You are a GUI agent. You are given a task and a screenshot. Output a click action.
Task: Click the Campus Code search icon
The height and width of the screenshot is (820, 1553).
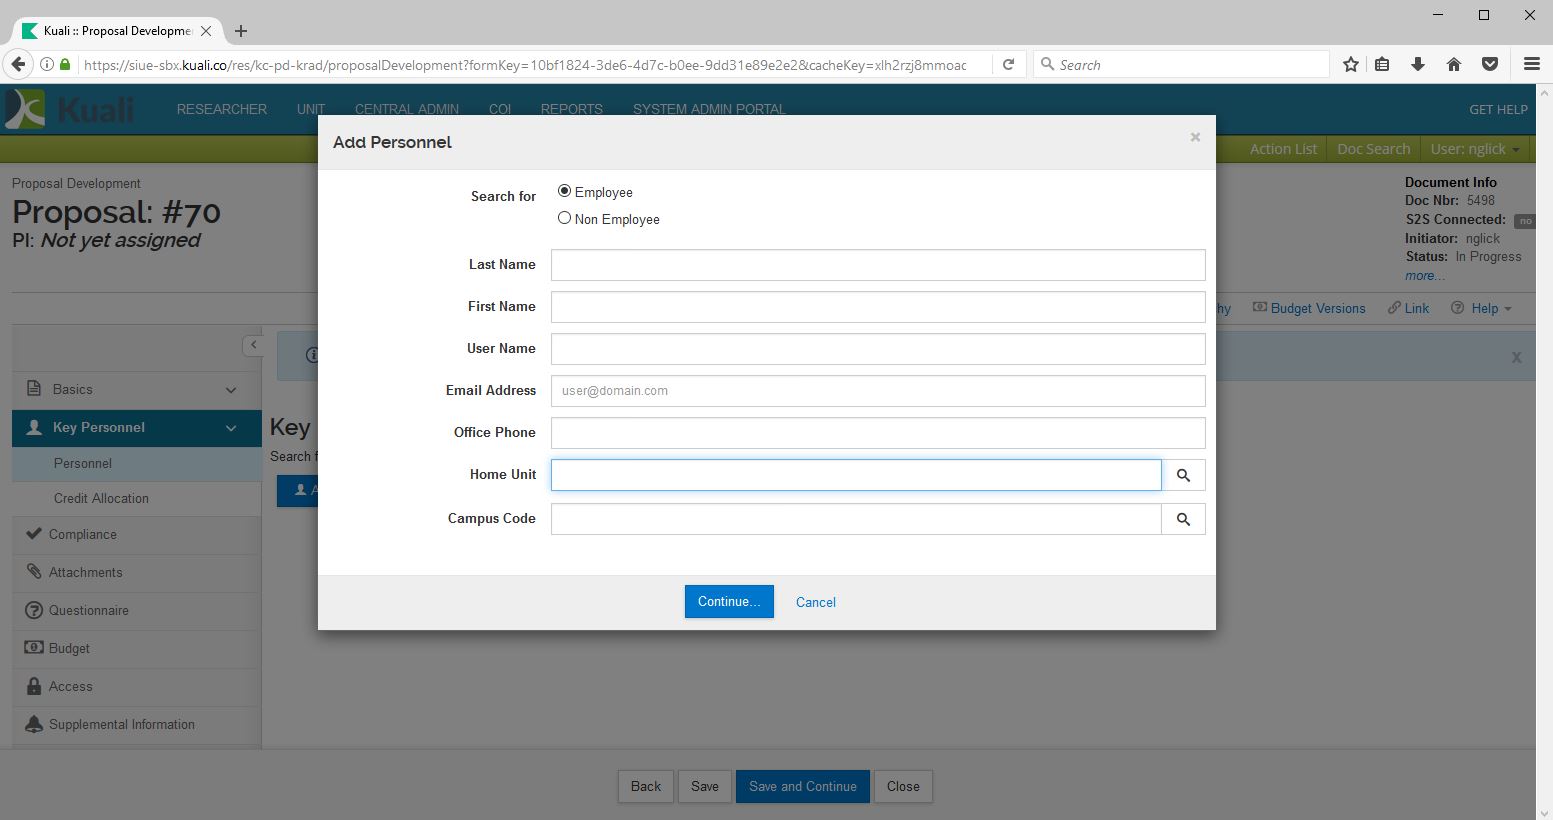[1183, 519]
